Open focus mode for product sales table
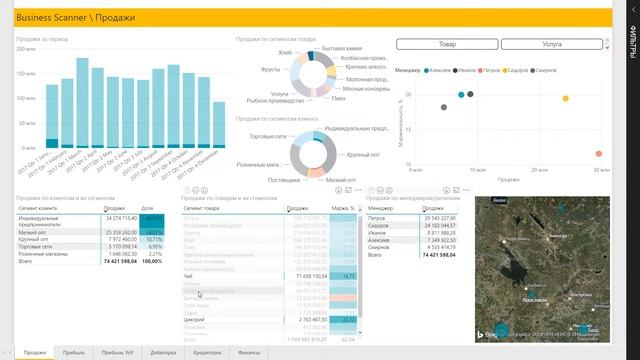The height and width of the screenshot is (360, 640). coord(348,190)
